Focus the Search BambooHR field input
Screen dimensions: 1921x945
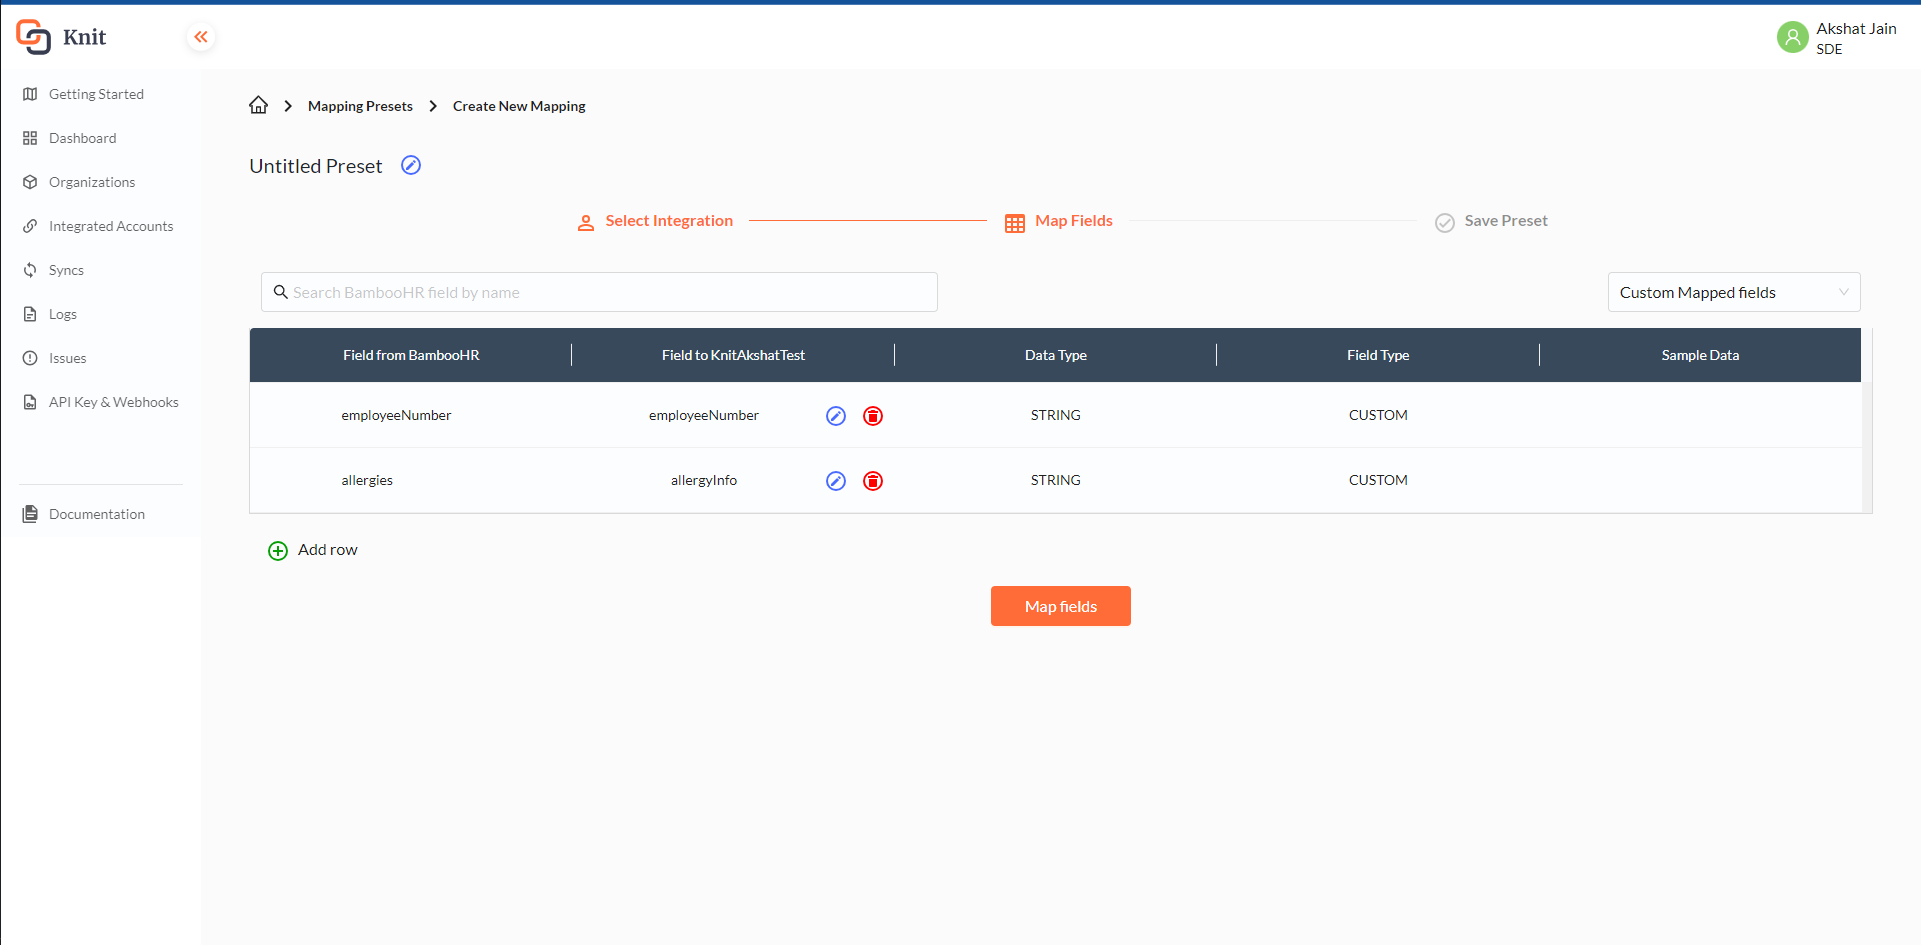(x=599, y=292)
